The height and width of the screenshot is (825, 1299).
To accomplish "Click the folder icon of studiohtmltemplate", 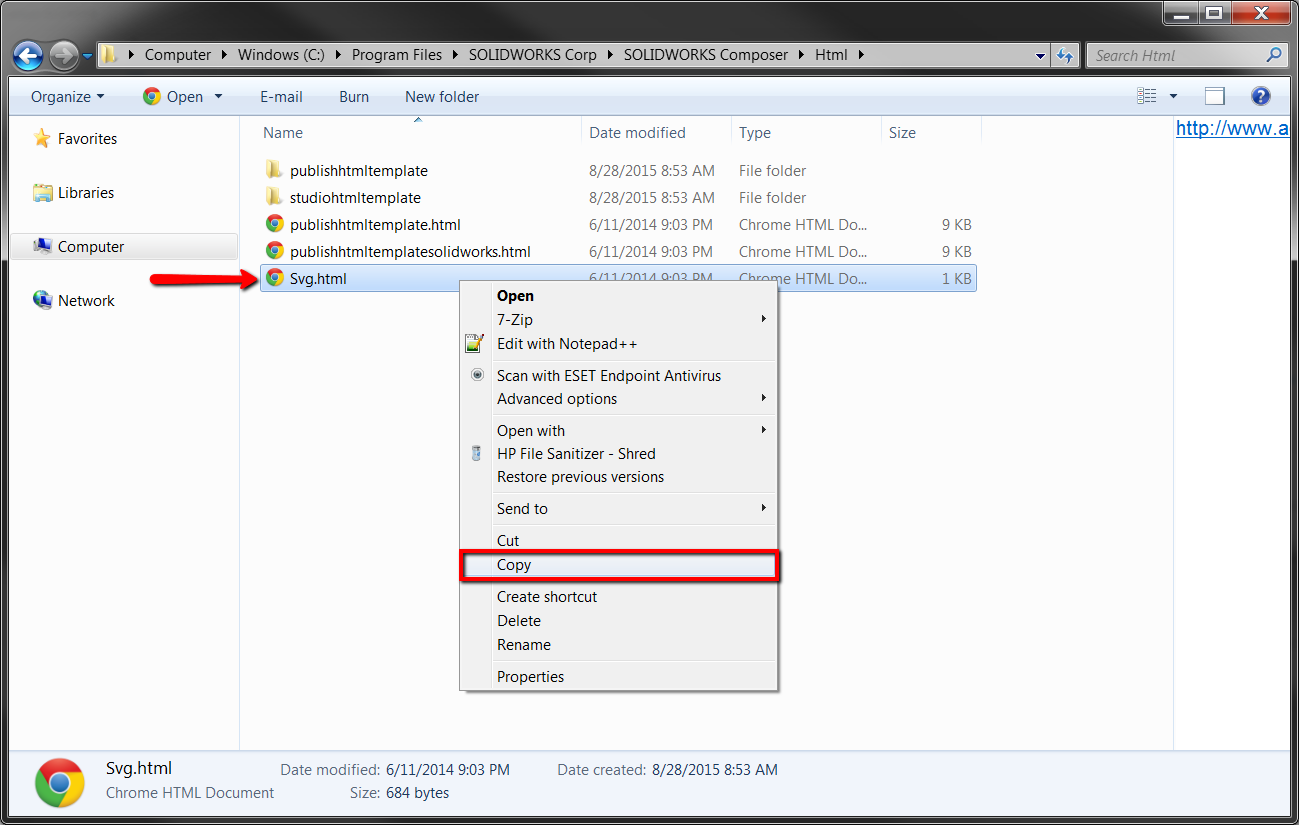I will tap(274, 197).
